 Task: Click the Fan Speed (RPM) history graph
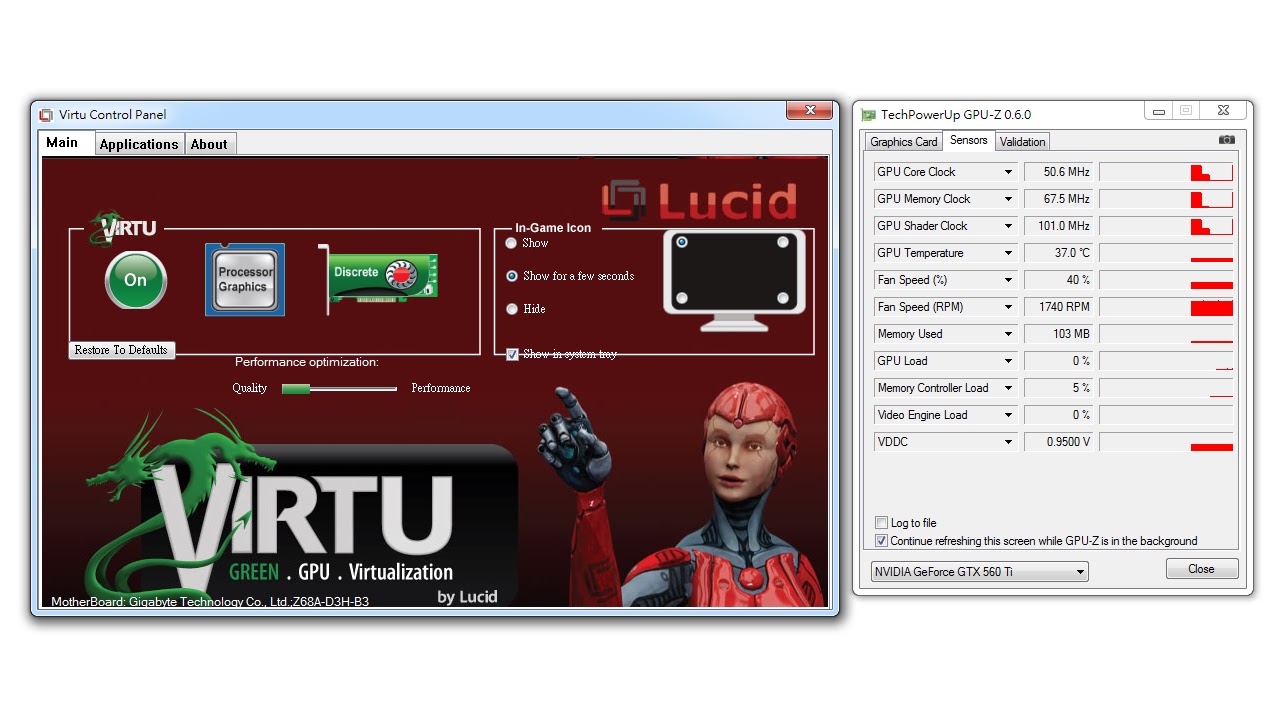(1166, 307)
